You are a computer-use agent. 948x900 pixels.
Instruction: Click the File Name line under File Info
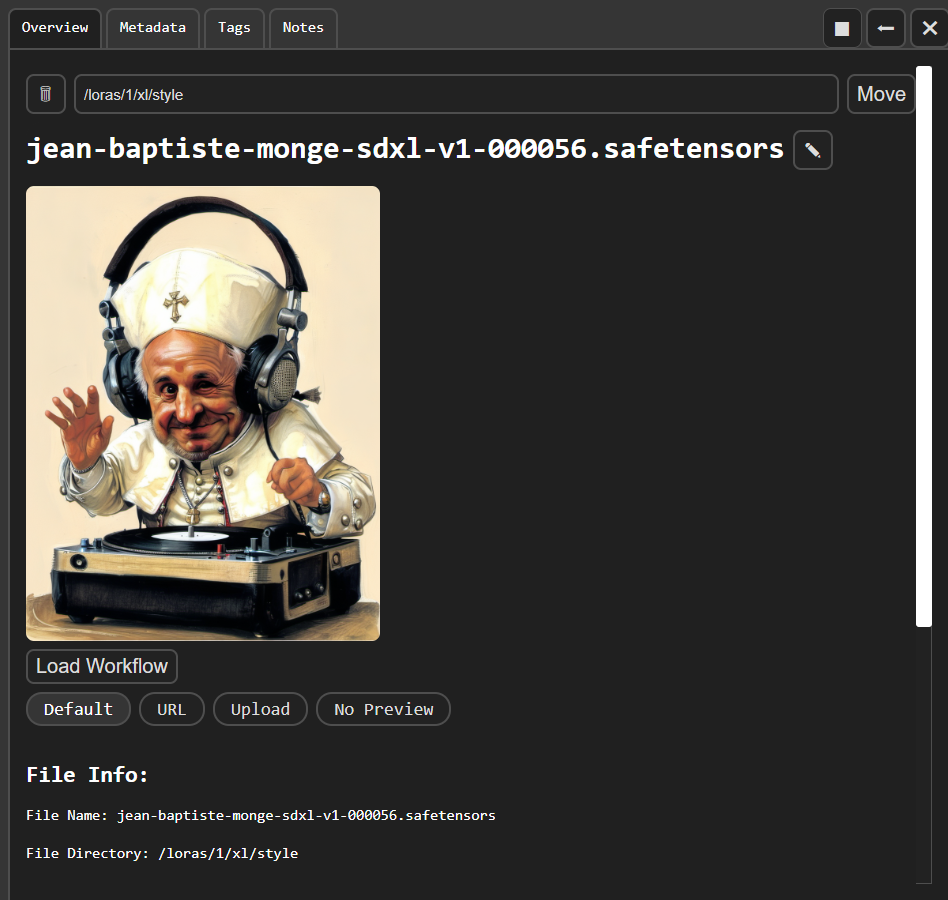click(261, 815)
